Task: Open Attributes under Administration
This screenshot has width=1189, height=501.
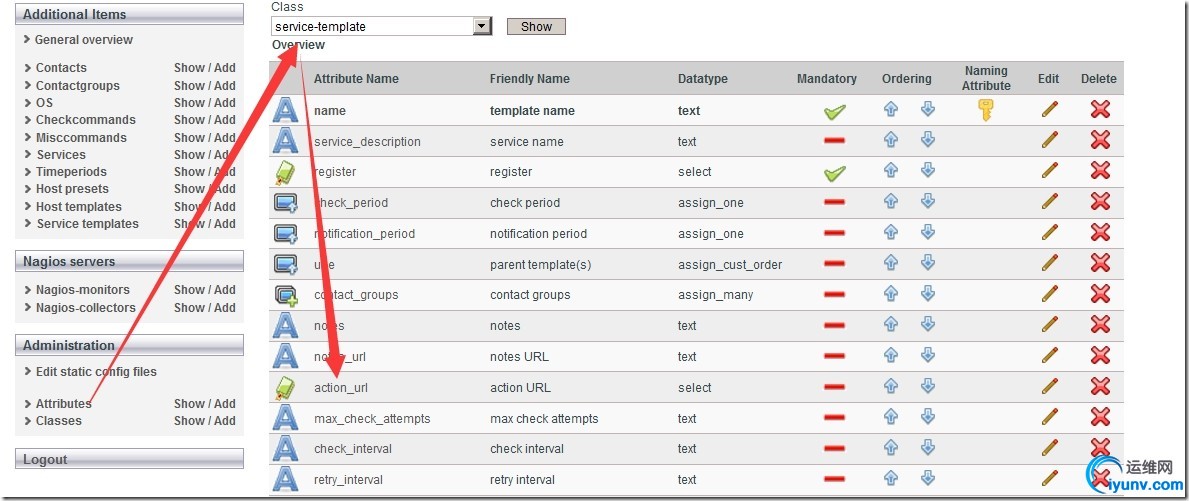Action: click(63, 404)
